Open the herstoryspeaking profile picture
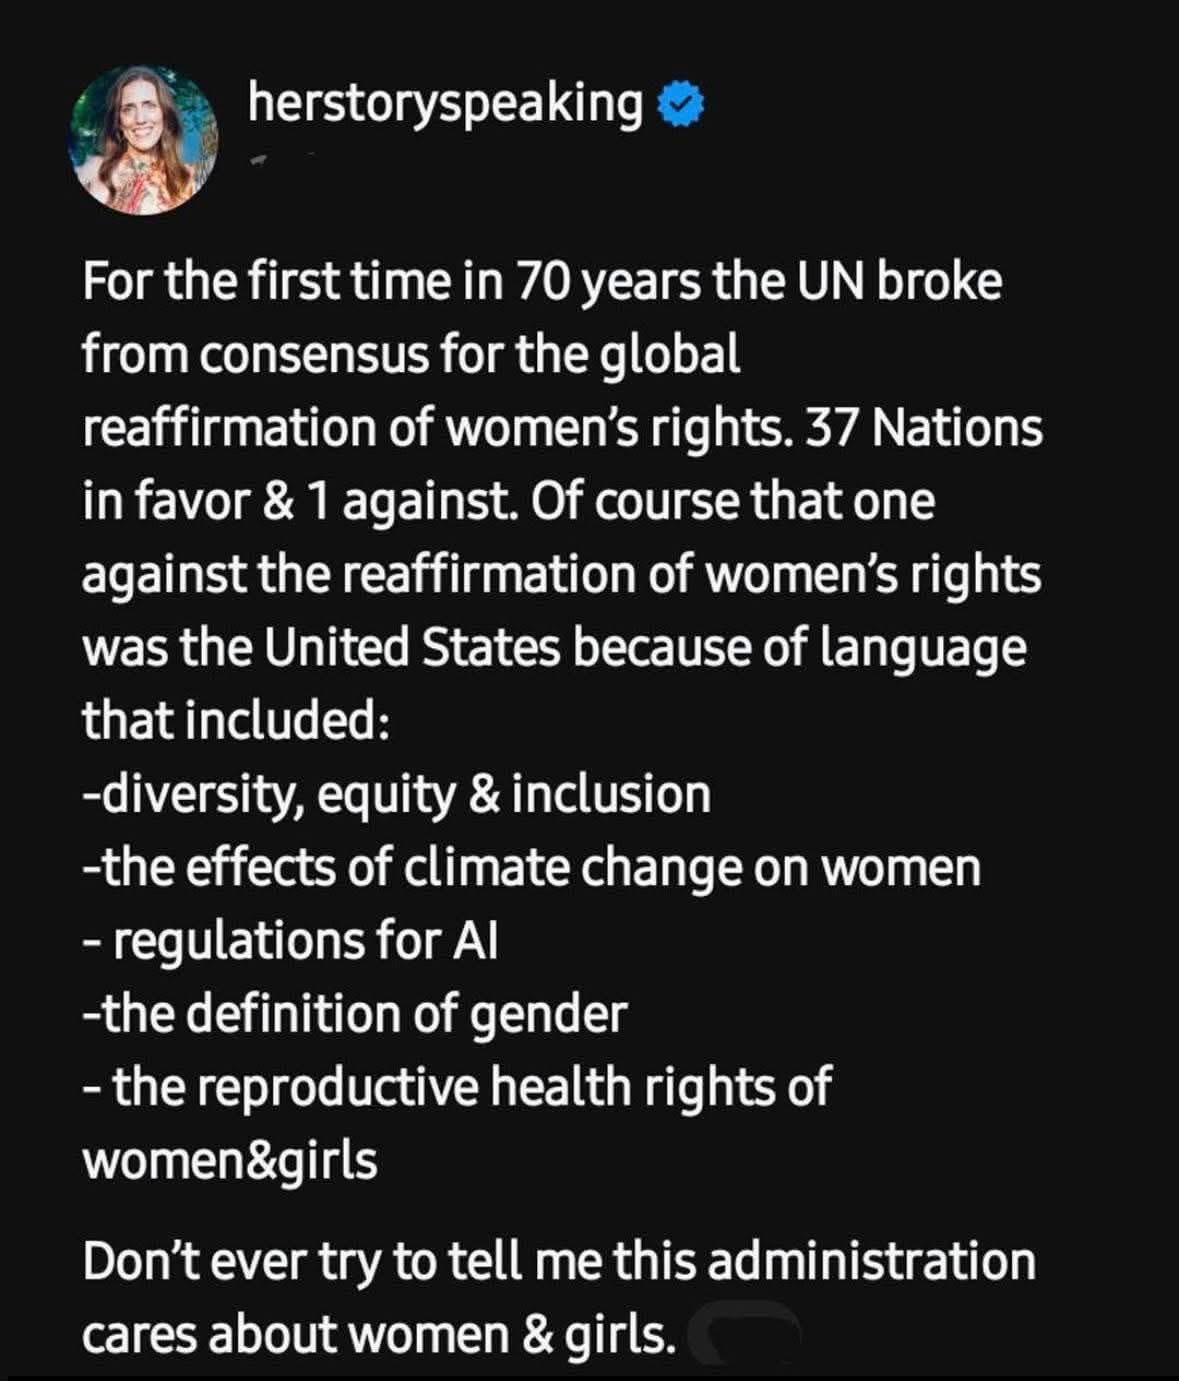 [142, 141]
